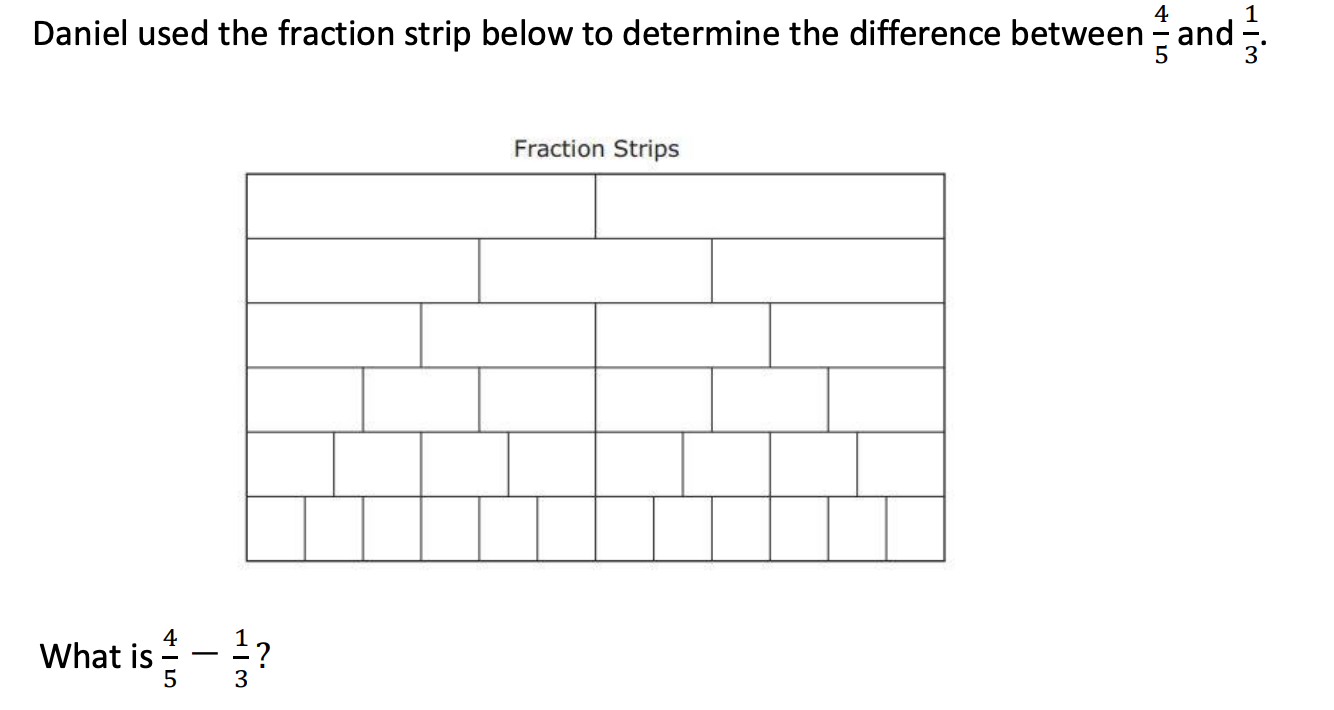
Task: Click the rightmost piece of the thirds strip
Action: (x=828, y=270)
